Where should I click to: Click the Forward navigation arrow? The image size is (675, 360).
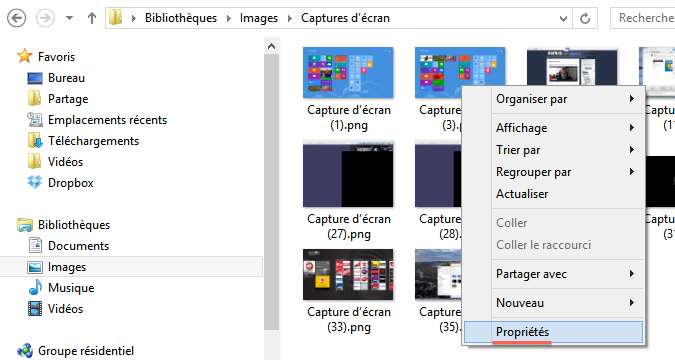point(45,18)
